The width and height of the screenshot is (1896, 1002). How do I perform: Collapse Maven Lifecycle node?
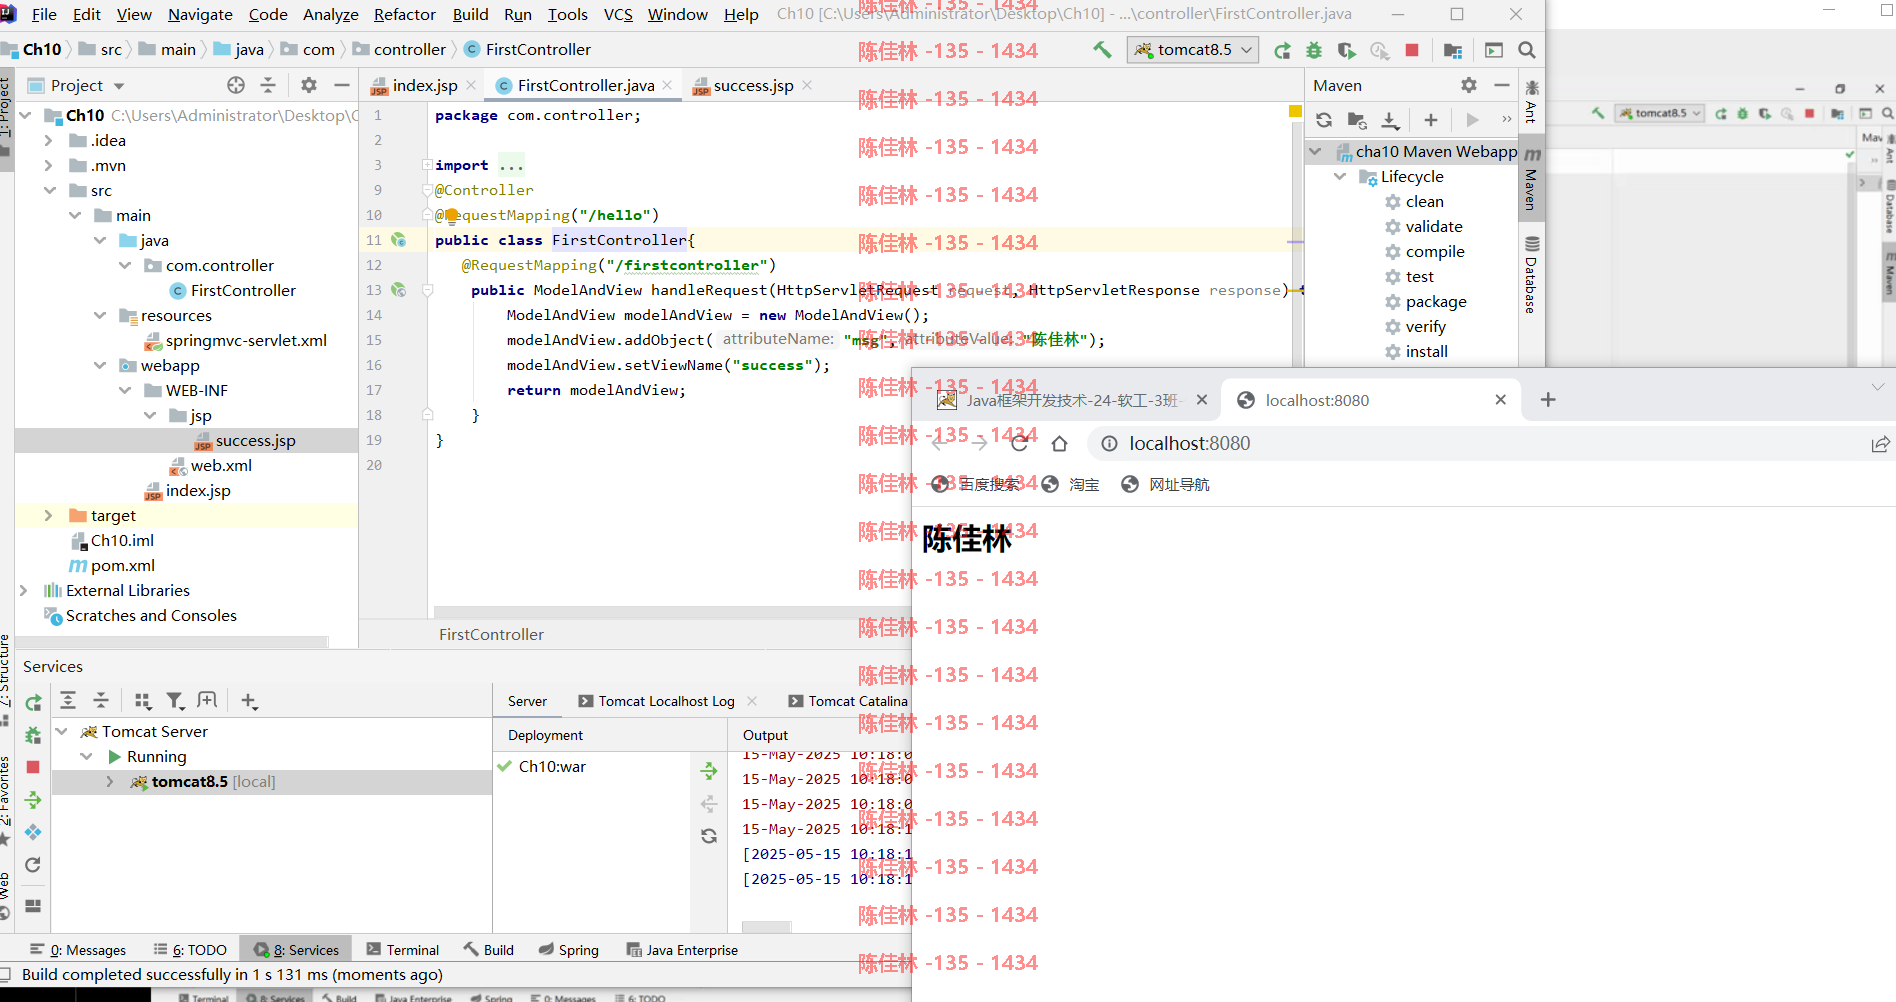click(1340, 177)
